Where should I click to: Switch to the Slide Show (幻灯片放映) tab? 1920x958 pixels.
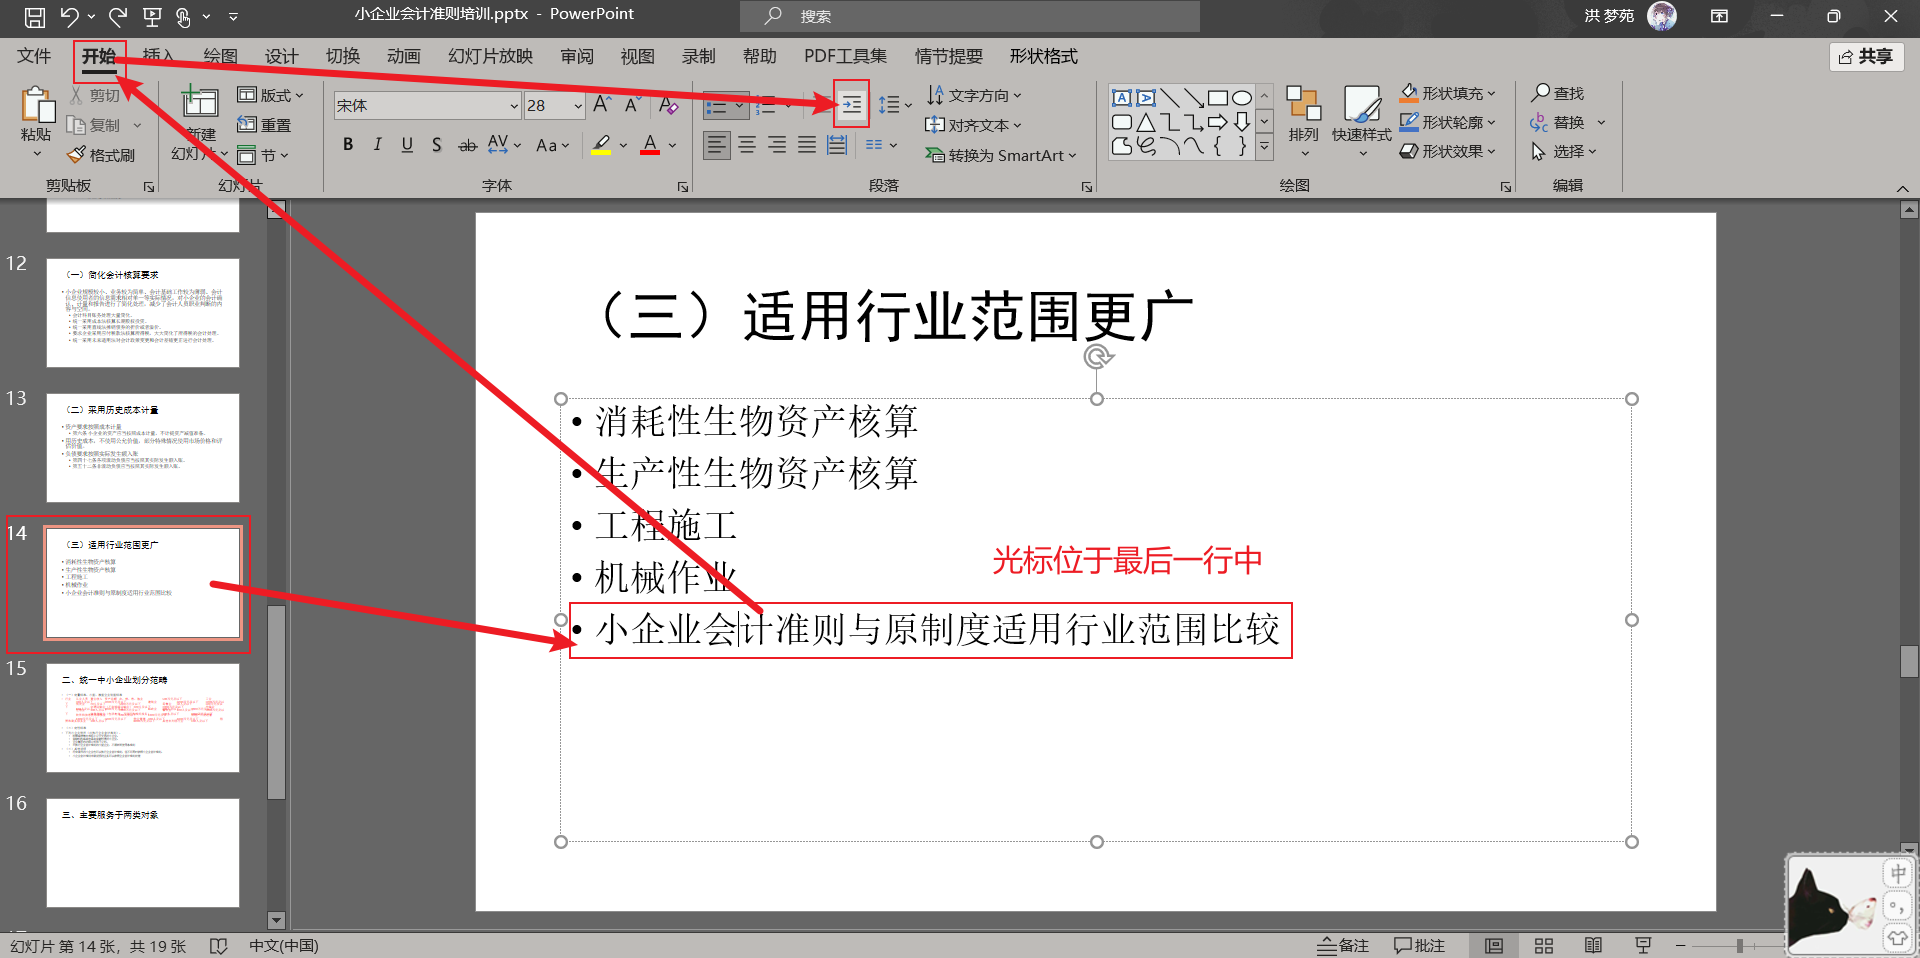tap(490, 56)
